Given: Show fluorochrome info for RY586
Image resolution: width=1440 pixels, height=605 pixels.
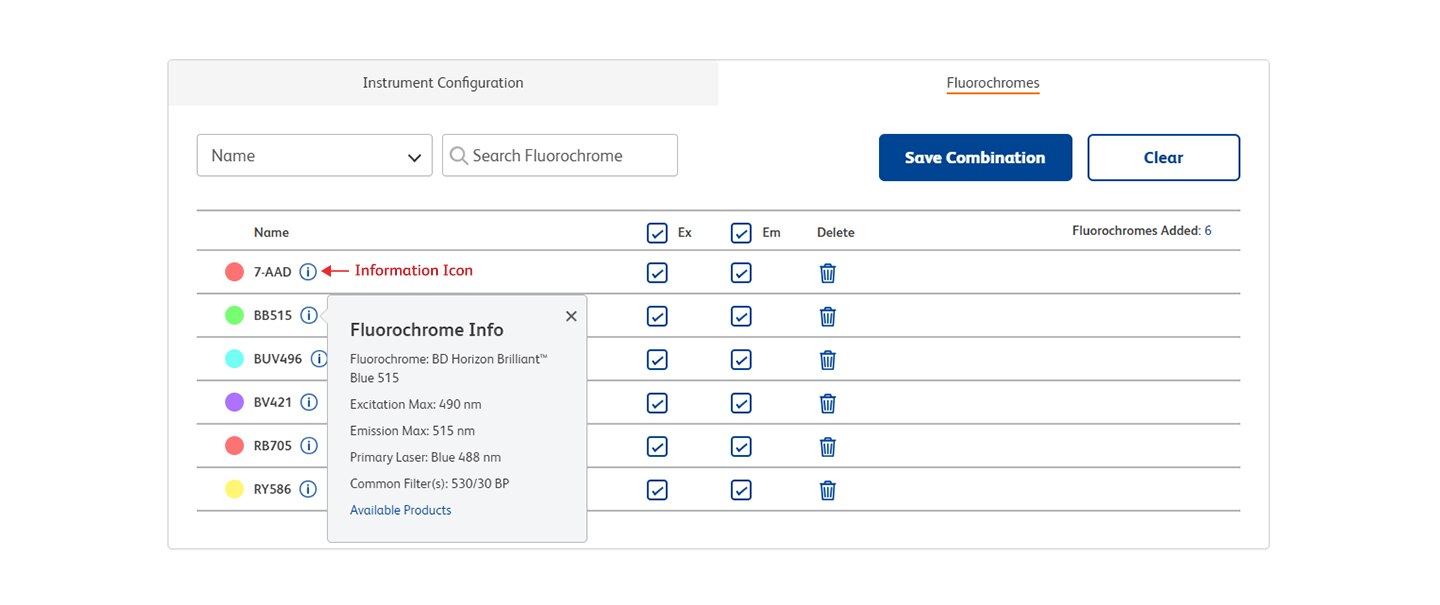Looking at the screenshot, I should (x=308, y=489).
